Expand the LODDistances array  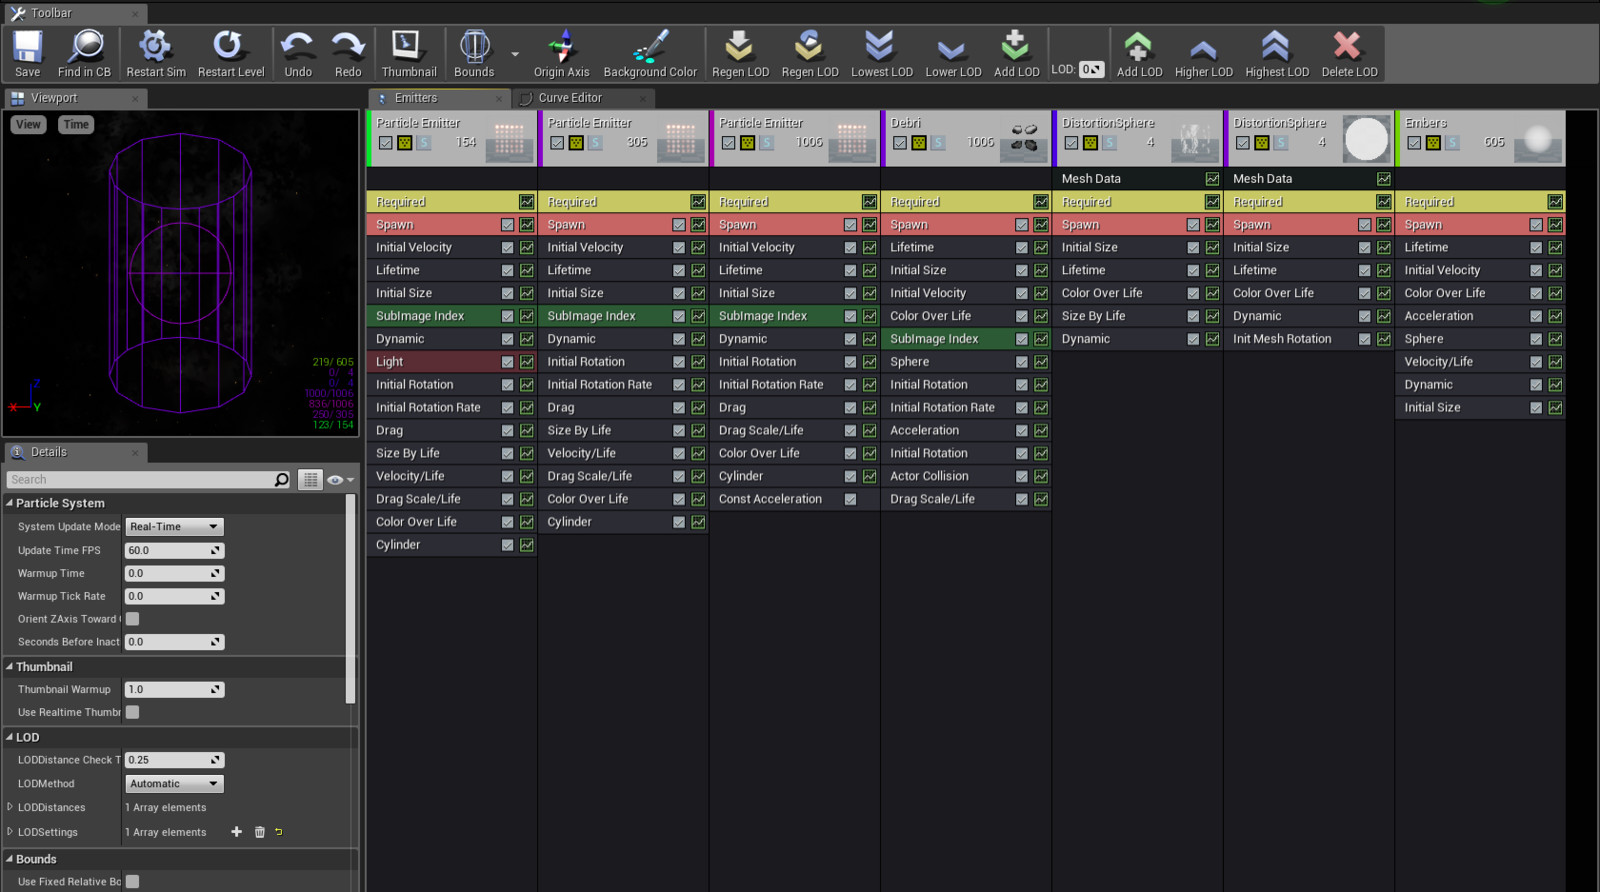[10, 807]
